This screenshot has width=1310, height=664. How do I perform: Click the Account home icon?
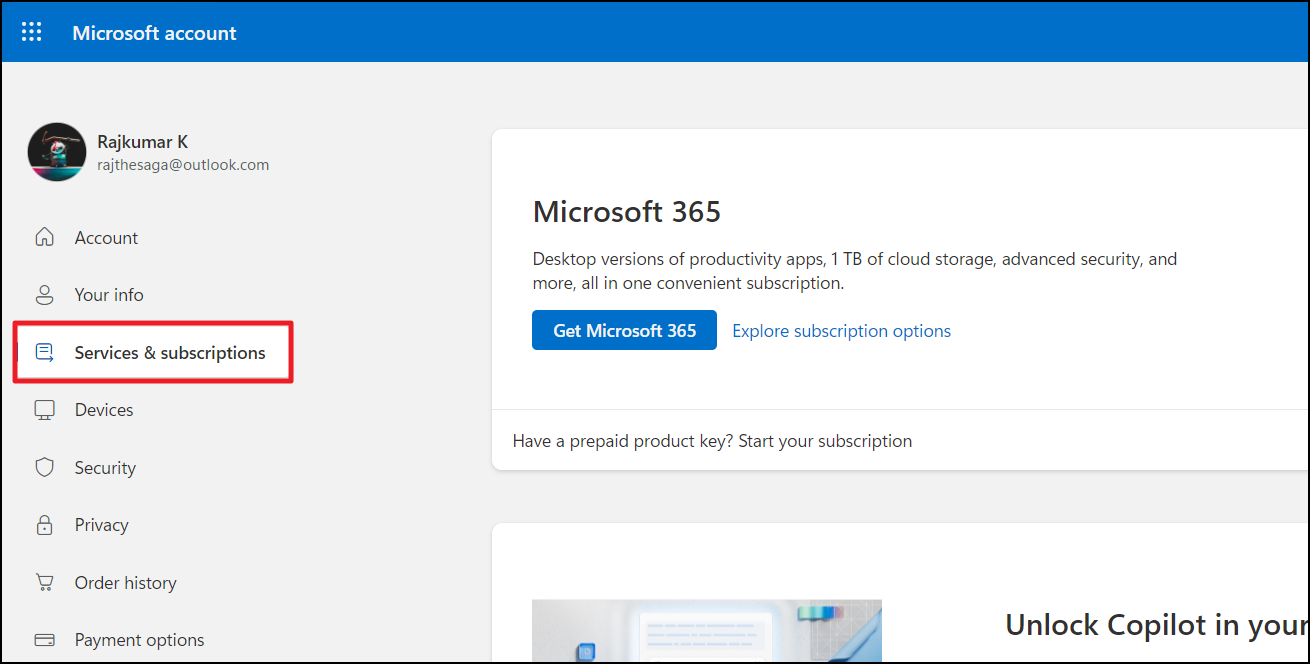[x=44, y=238]
